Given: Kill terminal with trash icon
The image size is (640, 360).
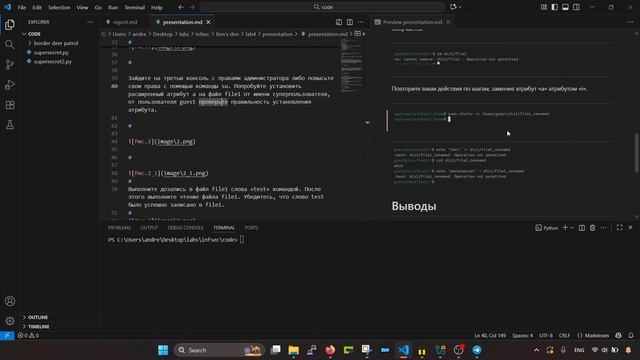Looking at the screenshot, I should click(x=592, y=228).
